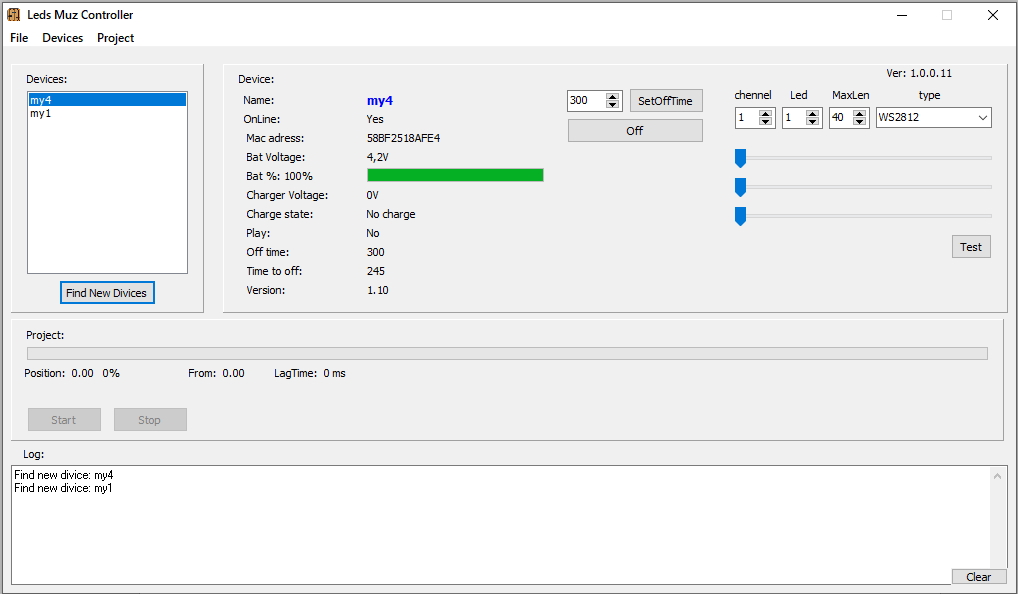This screenshot has height=594, width=1018.
Task: Increment the chennel number spinner
Action: [766, 113]
